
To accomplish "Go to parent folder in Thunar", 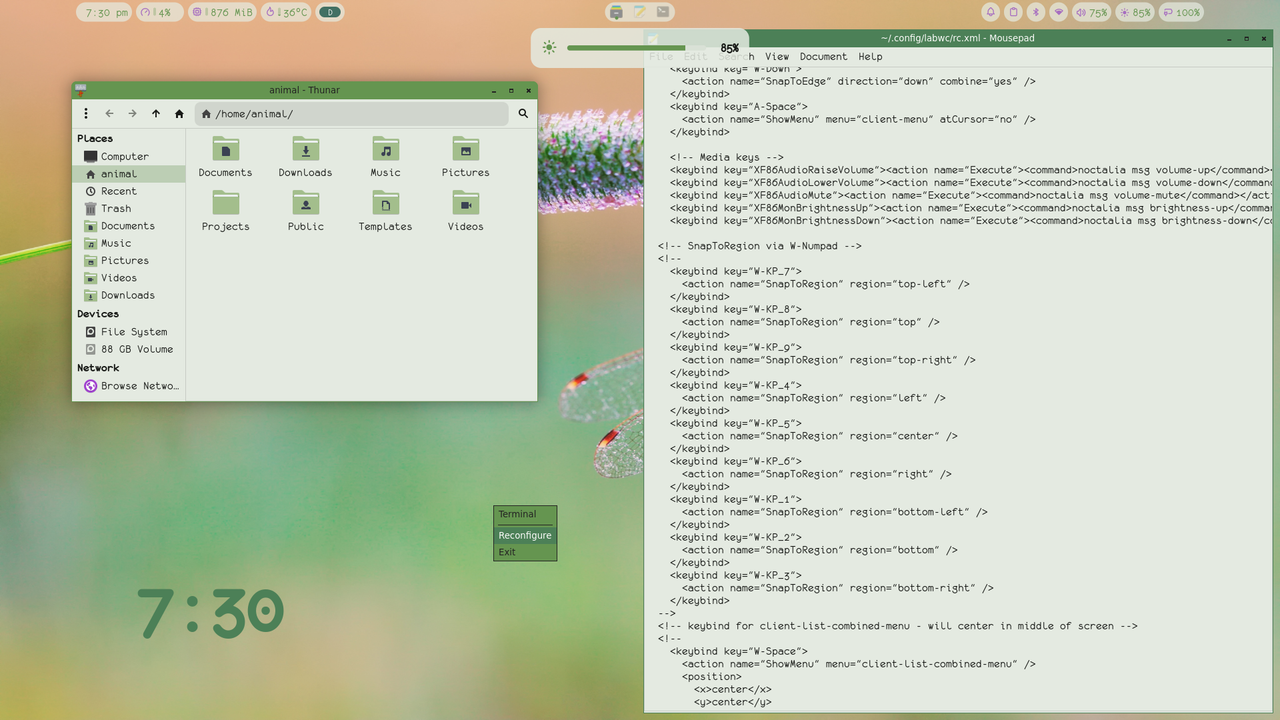I will [156, 114].
